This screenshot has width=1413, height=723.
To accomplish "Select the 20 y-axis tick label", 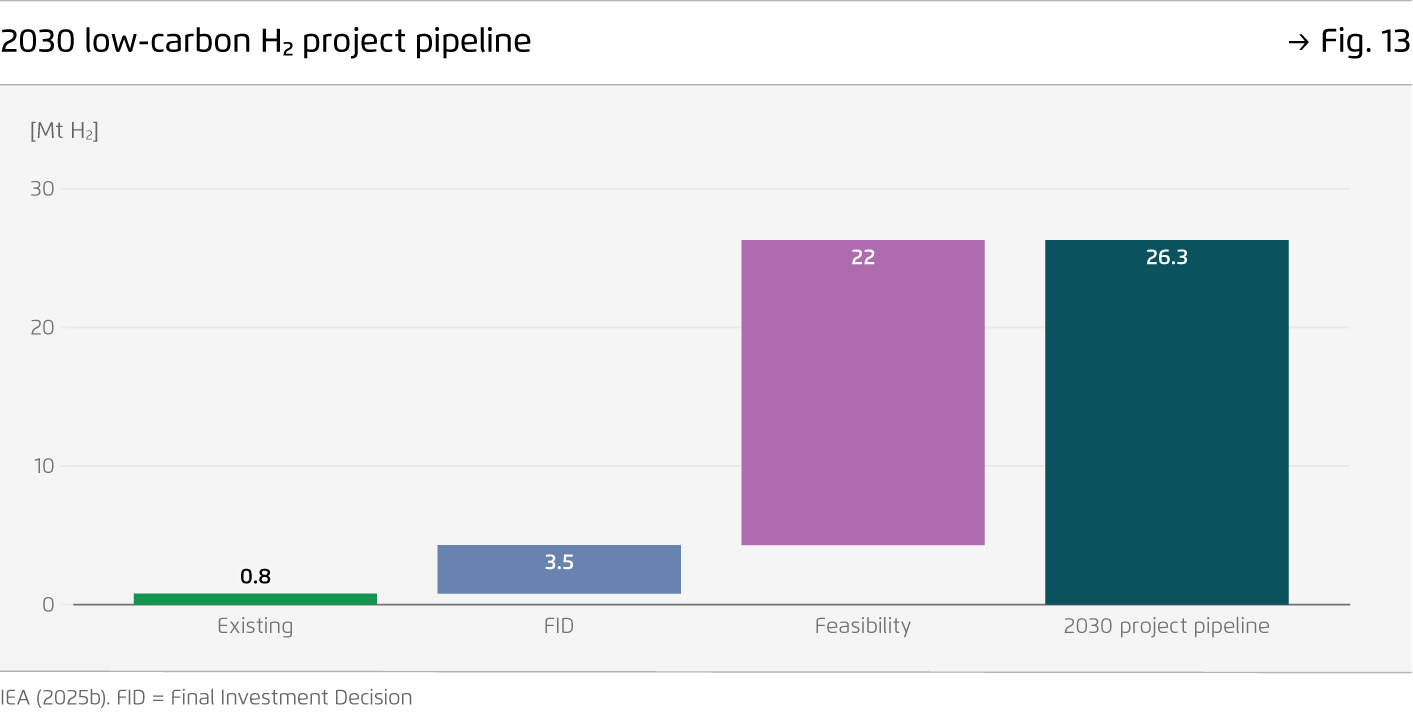I will 42,327.
